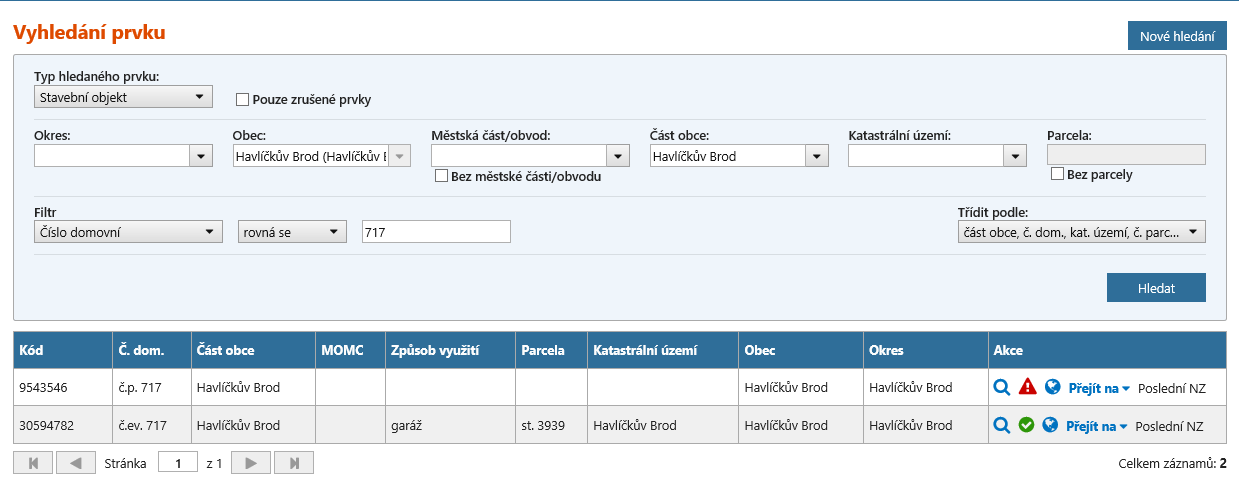Open the Třídit podle sort dropdown

tap(1080, 232)
